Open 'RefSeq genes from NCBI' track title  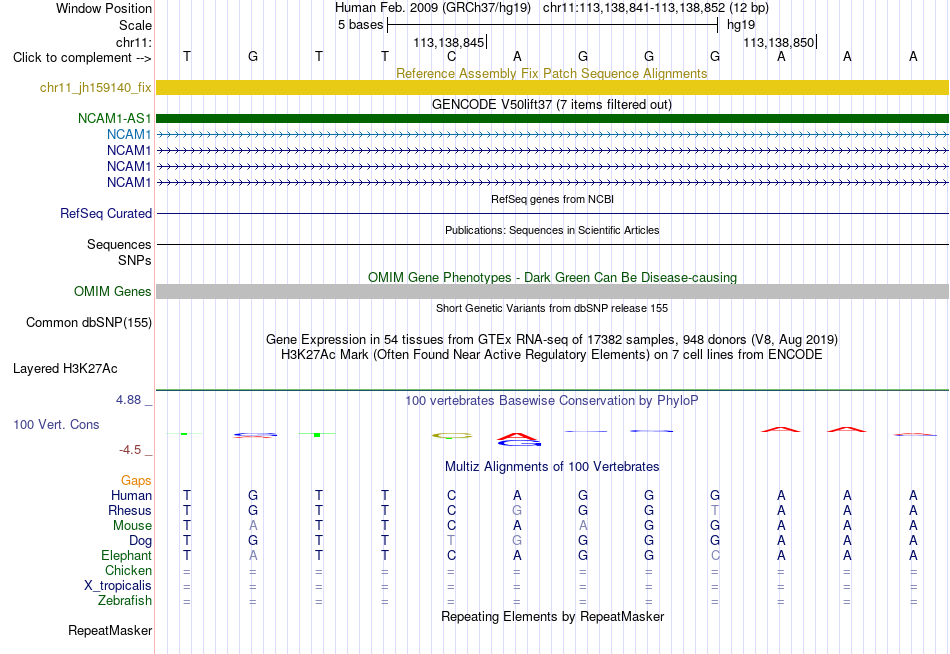pyautogui.click(x=552, y=199)
